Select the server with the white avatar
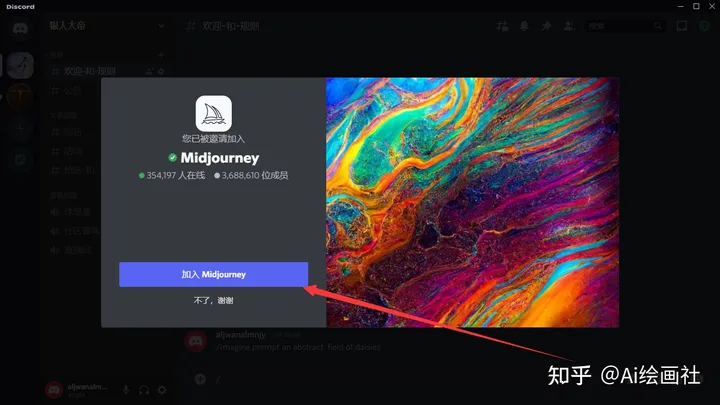The image size is (720, 405). pyautogui.click(x=20, y=65)
